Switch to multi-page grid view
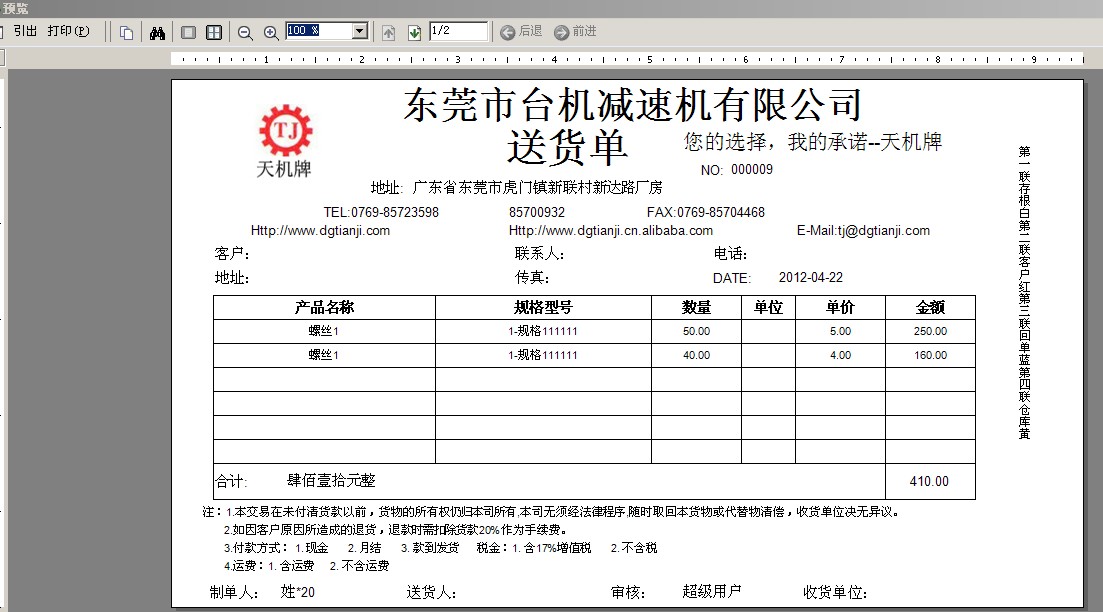The height and width of the screenshot is (612, 1103). [x=214, y=32]
